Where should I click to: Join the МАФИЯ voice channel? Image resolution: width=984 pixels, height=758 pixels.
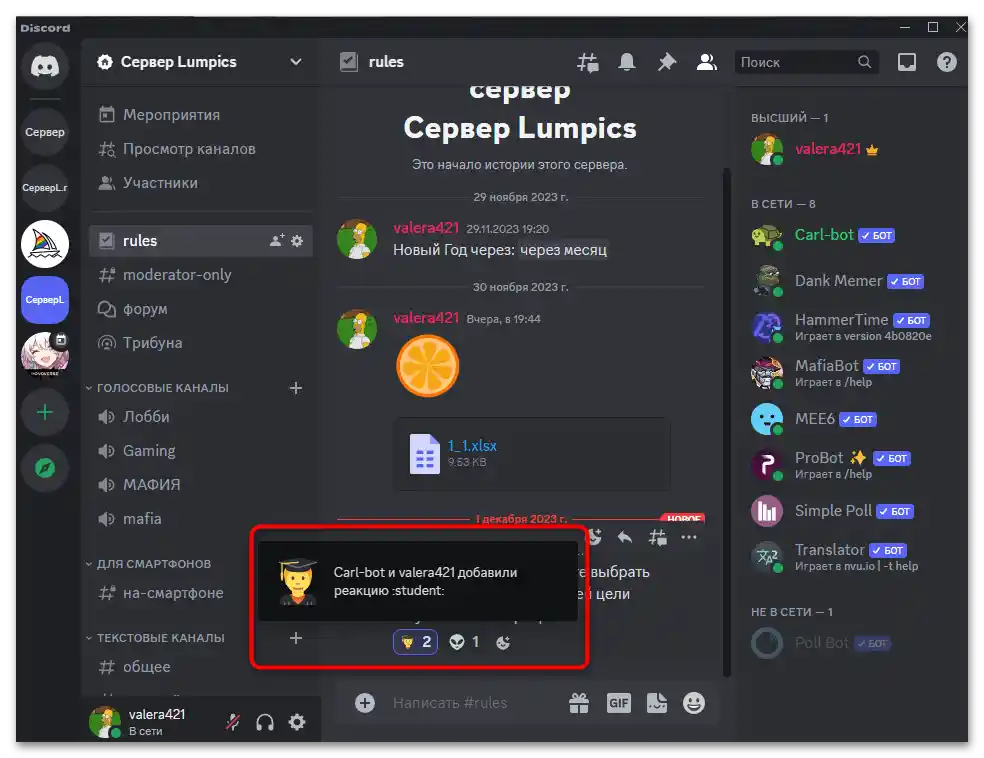point(201,484)
